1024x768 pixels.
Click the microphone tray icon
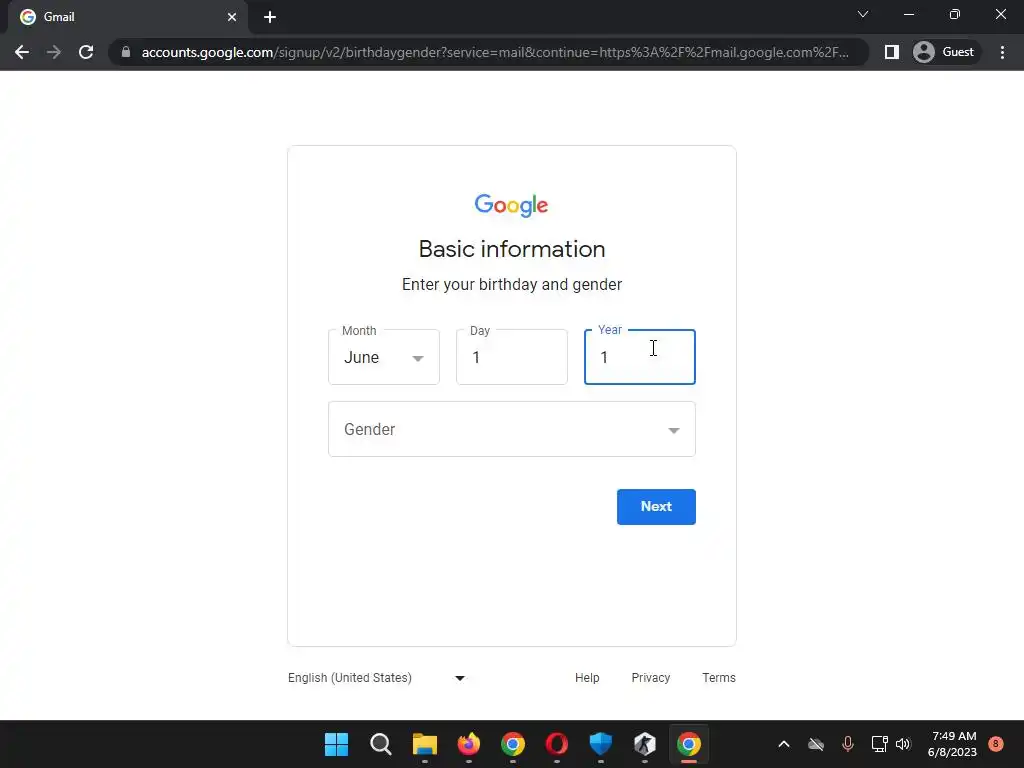click(x=848, y=744)
